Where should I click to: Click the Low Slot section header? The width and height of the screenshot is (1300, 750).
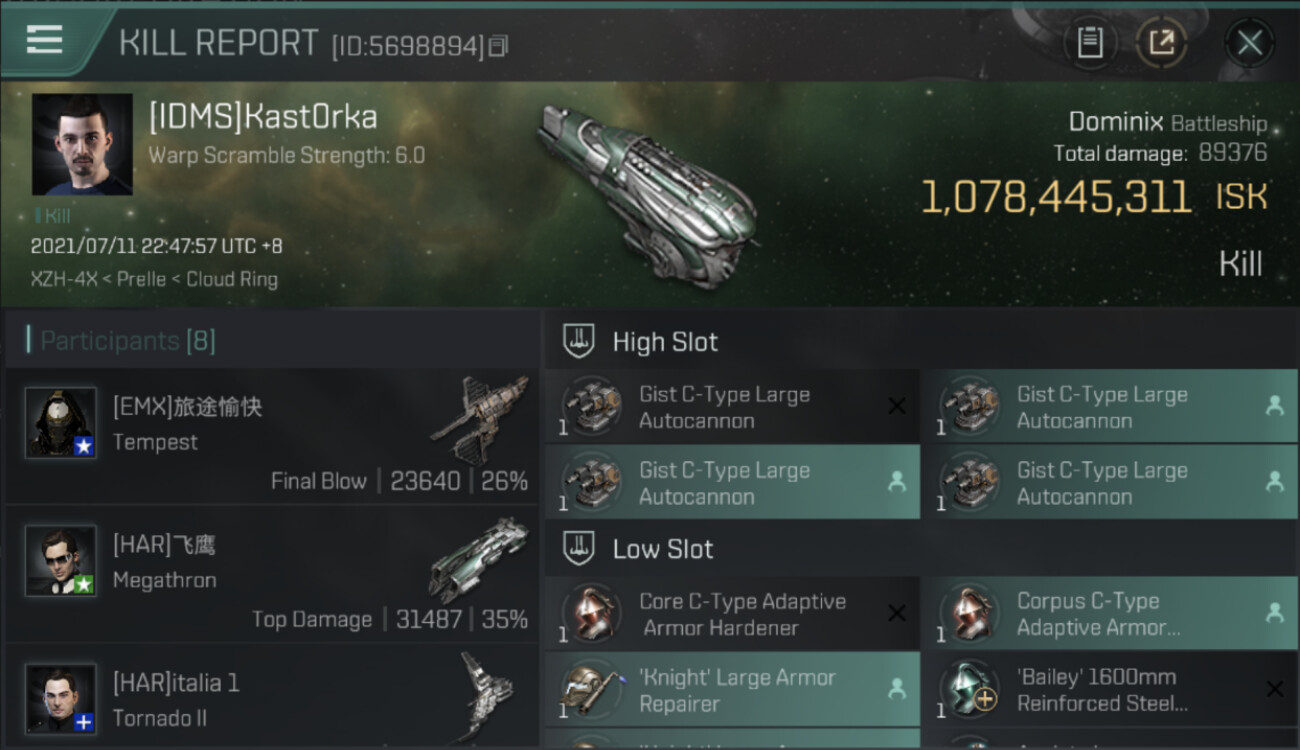[x=663, y=549]
